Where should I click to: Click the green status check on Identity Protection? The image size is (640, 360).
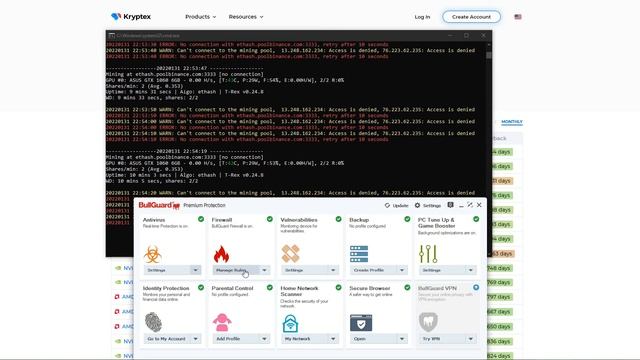(201, 287)
